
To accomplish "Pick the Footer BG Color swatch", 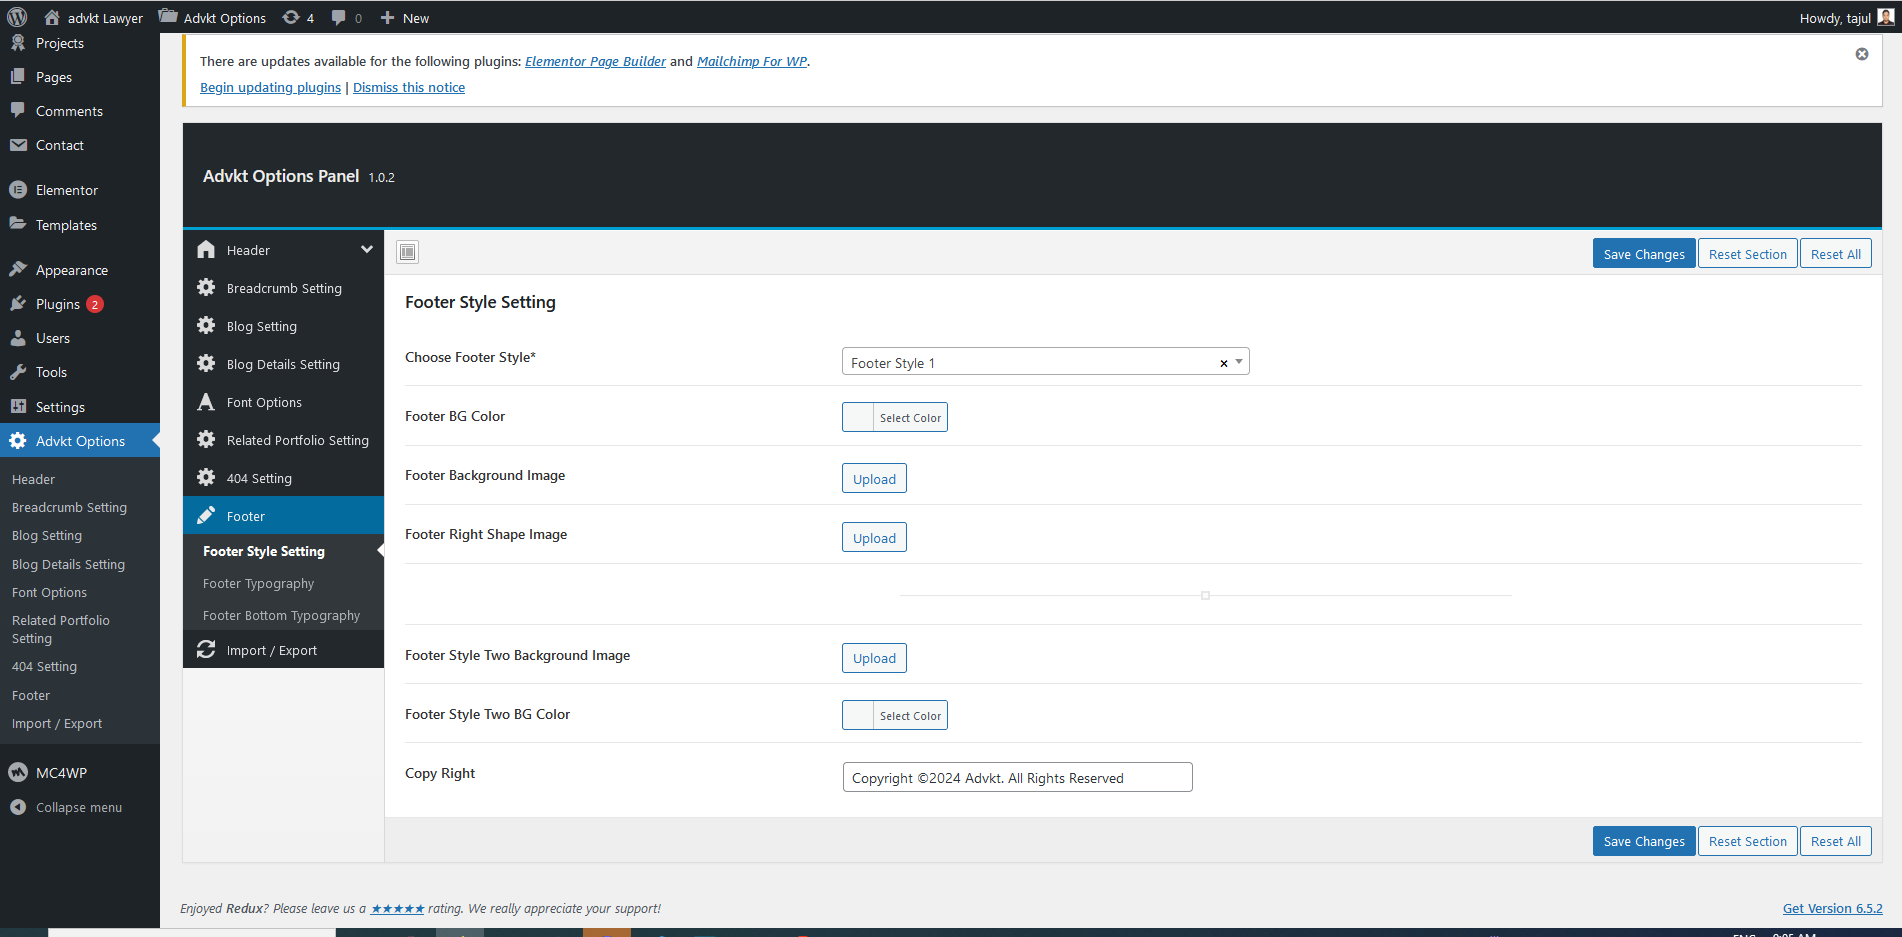I will coord(859,417).
